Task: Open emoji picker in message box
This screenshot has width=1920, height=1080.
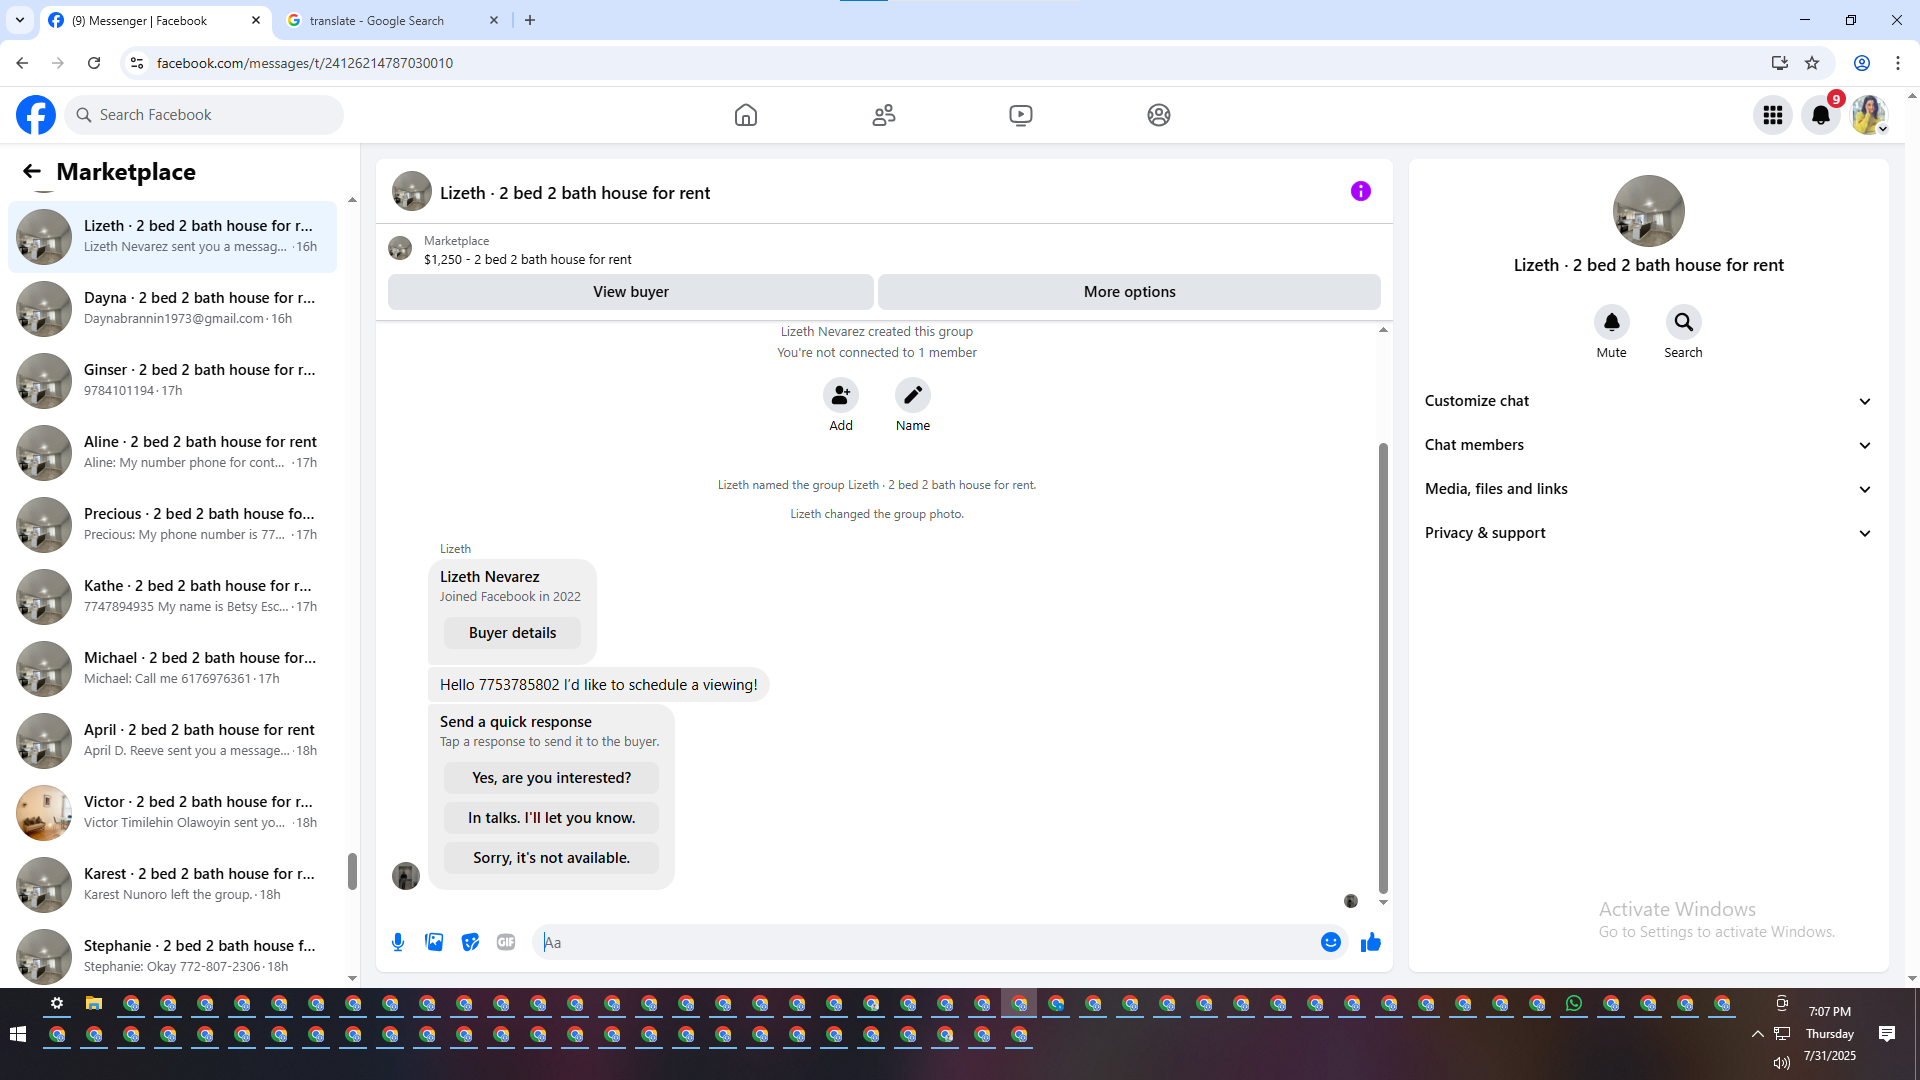Action: click(x=1330, y=942)
